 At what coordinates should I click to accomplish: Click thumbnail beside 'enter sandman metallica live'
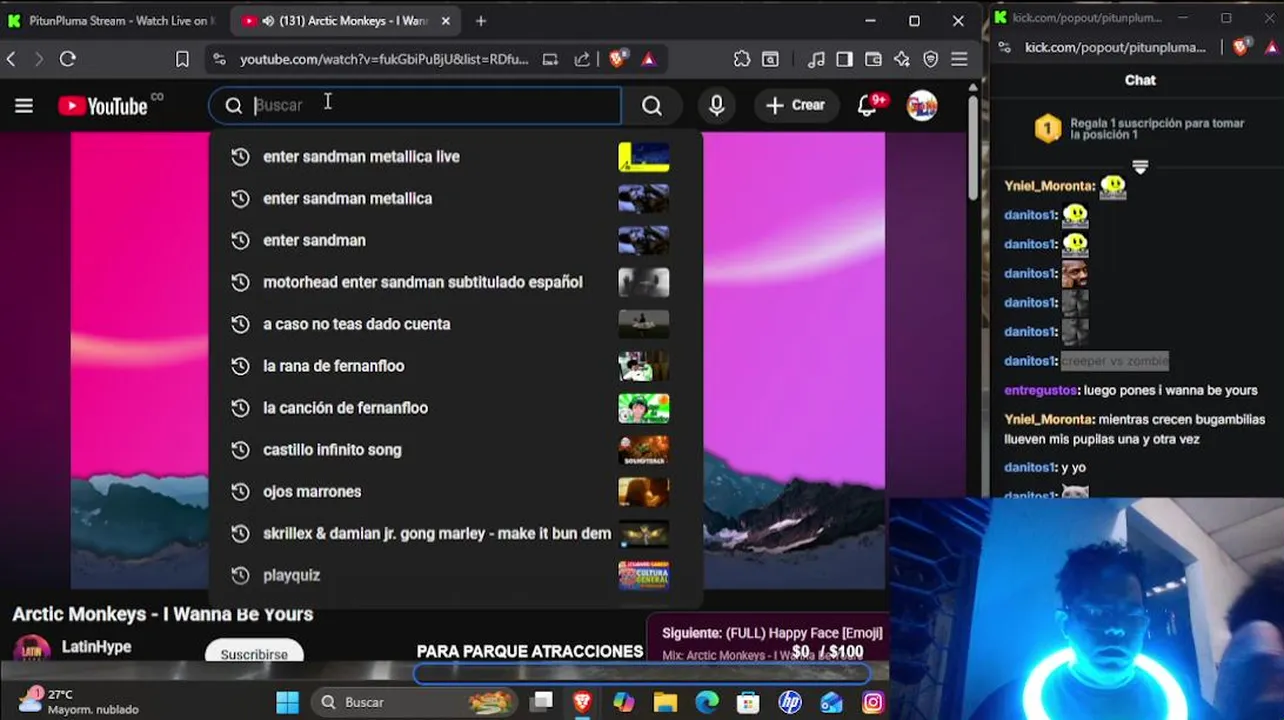pos(644,157)
